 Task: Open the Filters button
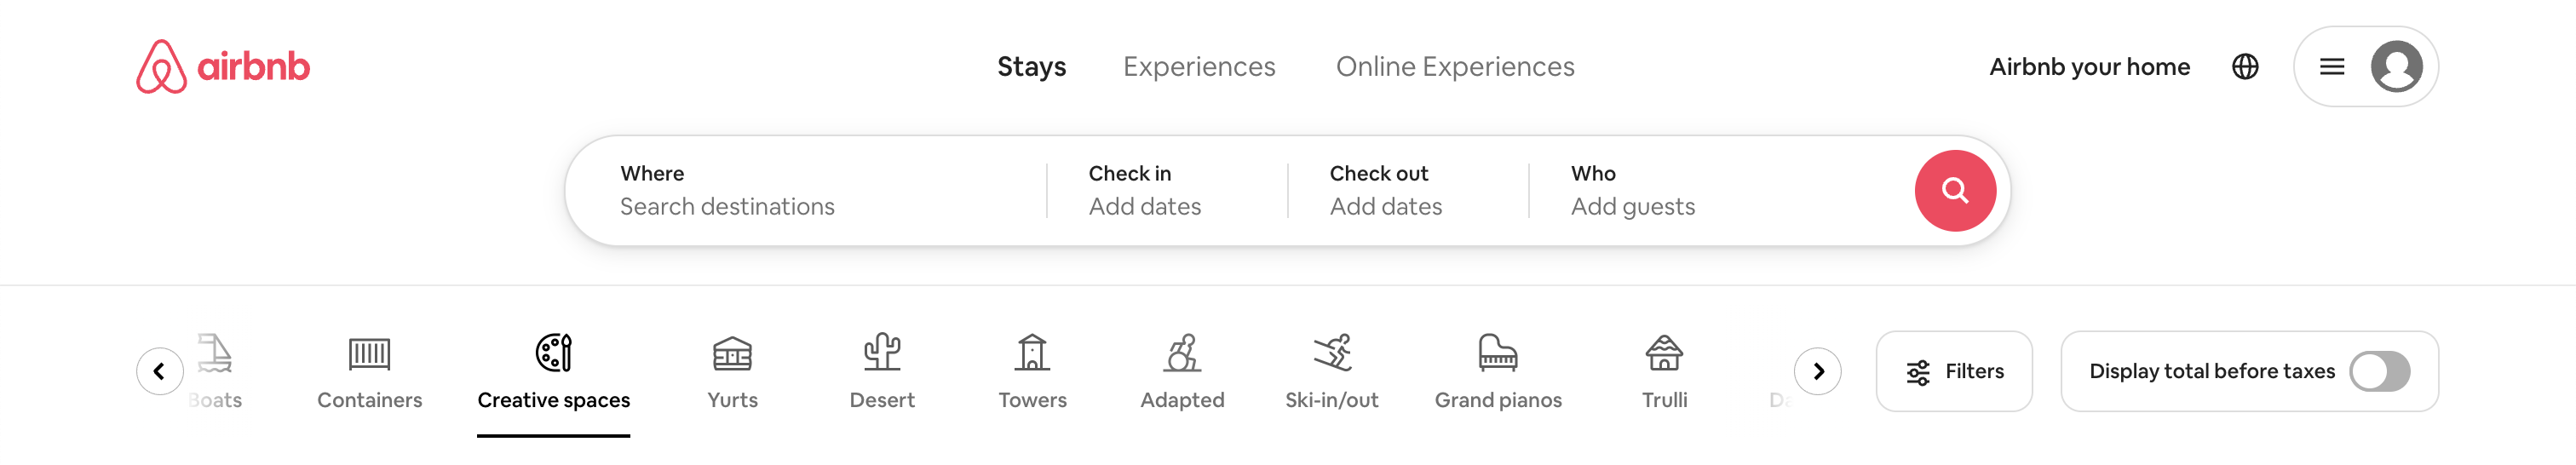click(x=1954, y=371)
